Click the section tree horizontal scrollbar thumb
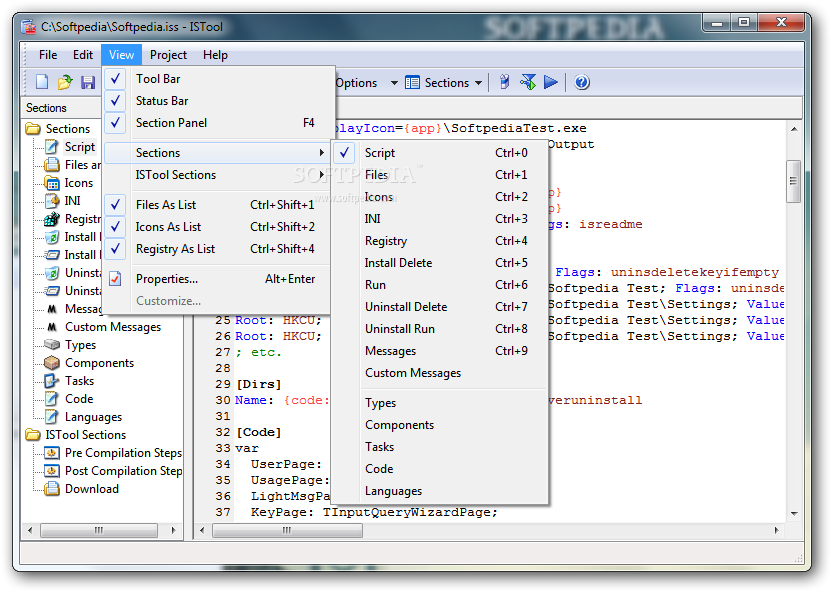This screenshot has width=832, height=592. 99,530
